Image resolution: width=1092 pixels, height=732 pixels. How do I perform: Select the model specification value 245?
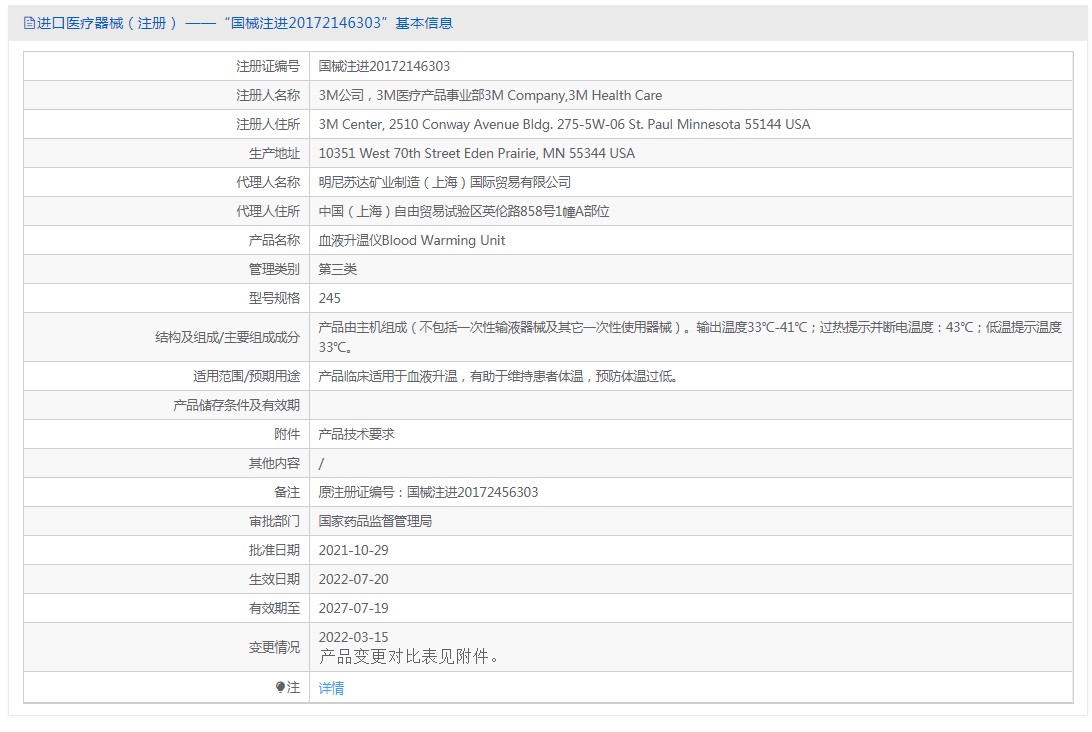[x=329, y=298]
